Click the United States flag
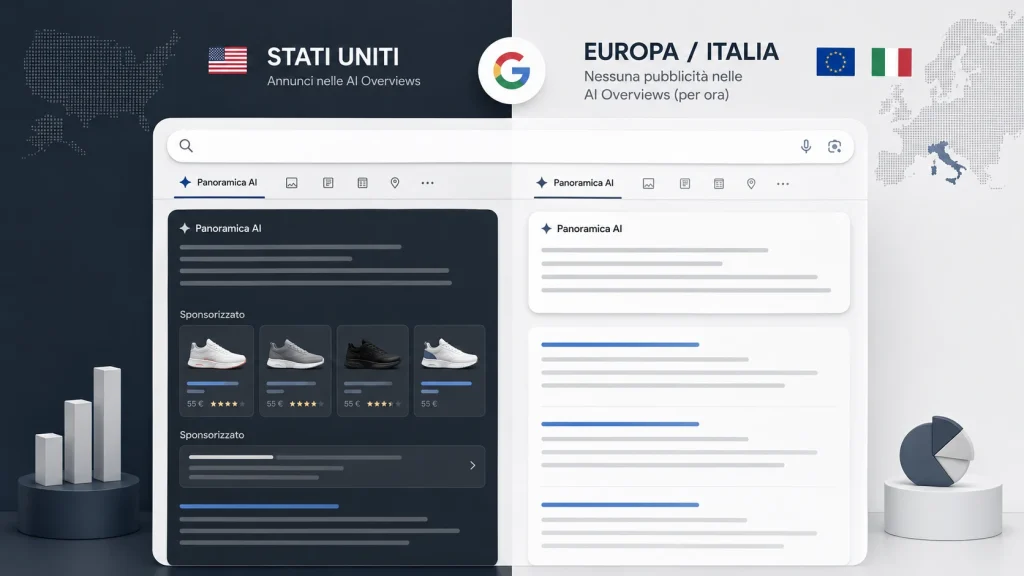The image size is (1024, 576). pyautogui.click(x=227, y=61)
